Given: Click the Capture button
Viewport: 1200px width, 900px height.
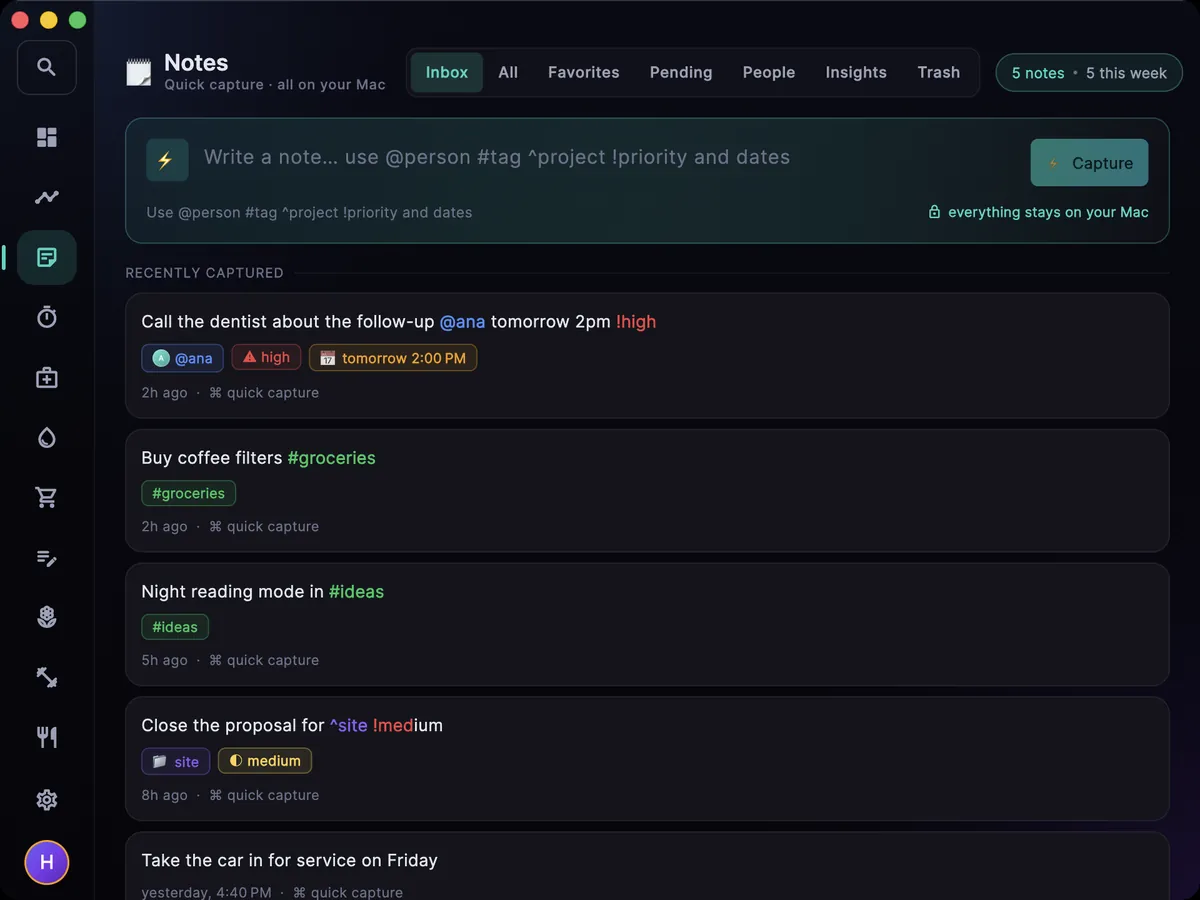Looking at the screenshot, I should click(x=1089, y=163).
